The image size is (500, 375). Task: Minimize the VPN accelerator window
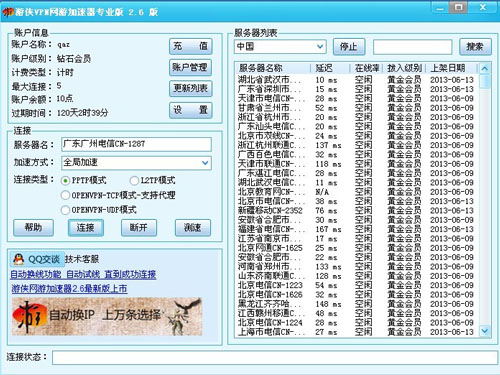pos(440,8)
